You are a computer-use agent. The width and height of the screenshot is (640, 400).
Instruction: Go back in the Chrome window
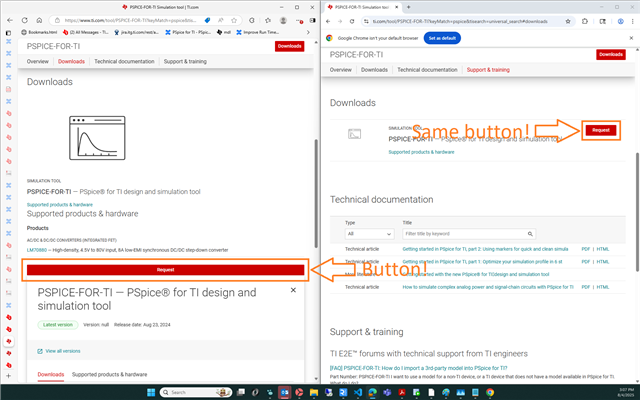328,21
